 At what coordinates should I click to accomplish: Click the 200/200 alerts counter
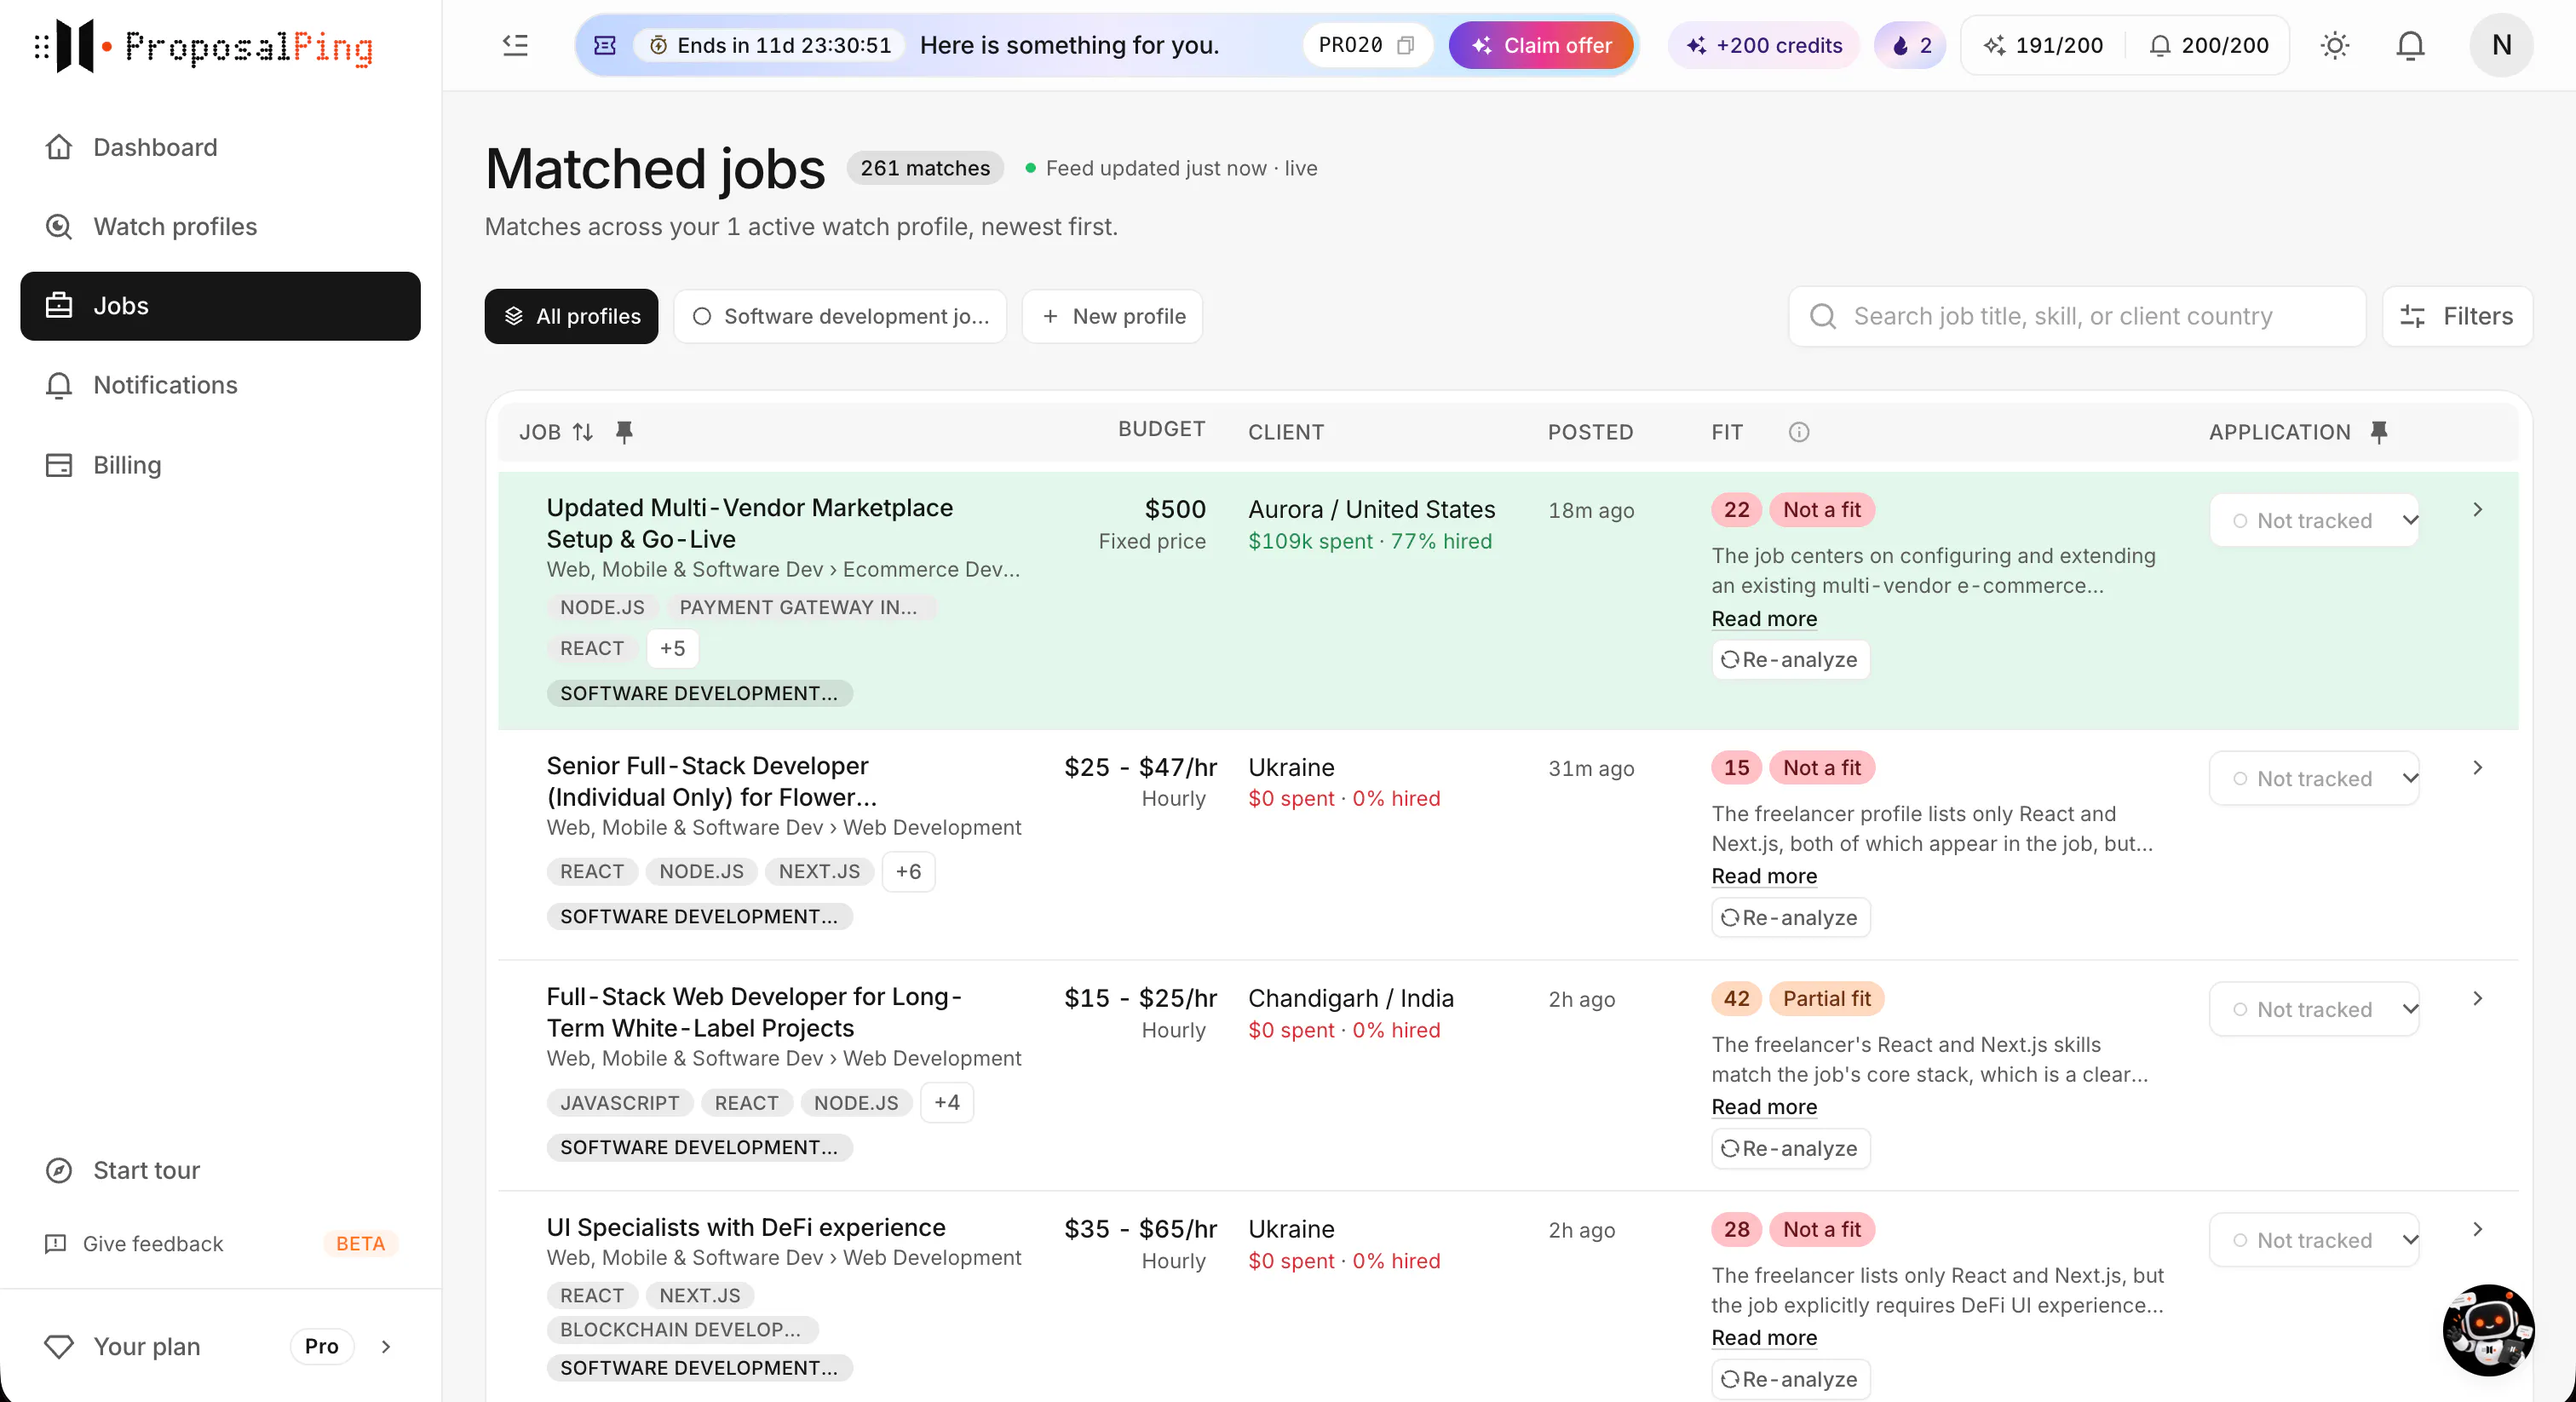(2208, 45)
